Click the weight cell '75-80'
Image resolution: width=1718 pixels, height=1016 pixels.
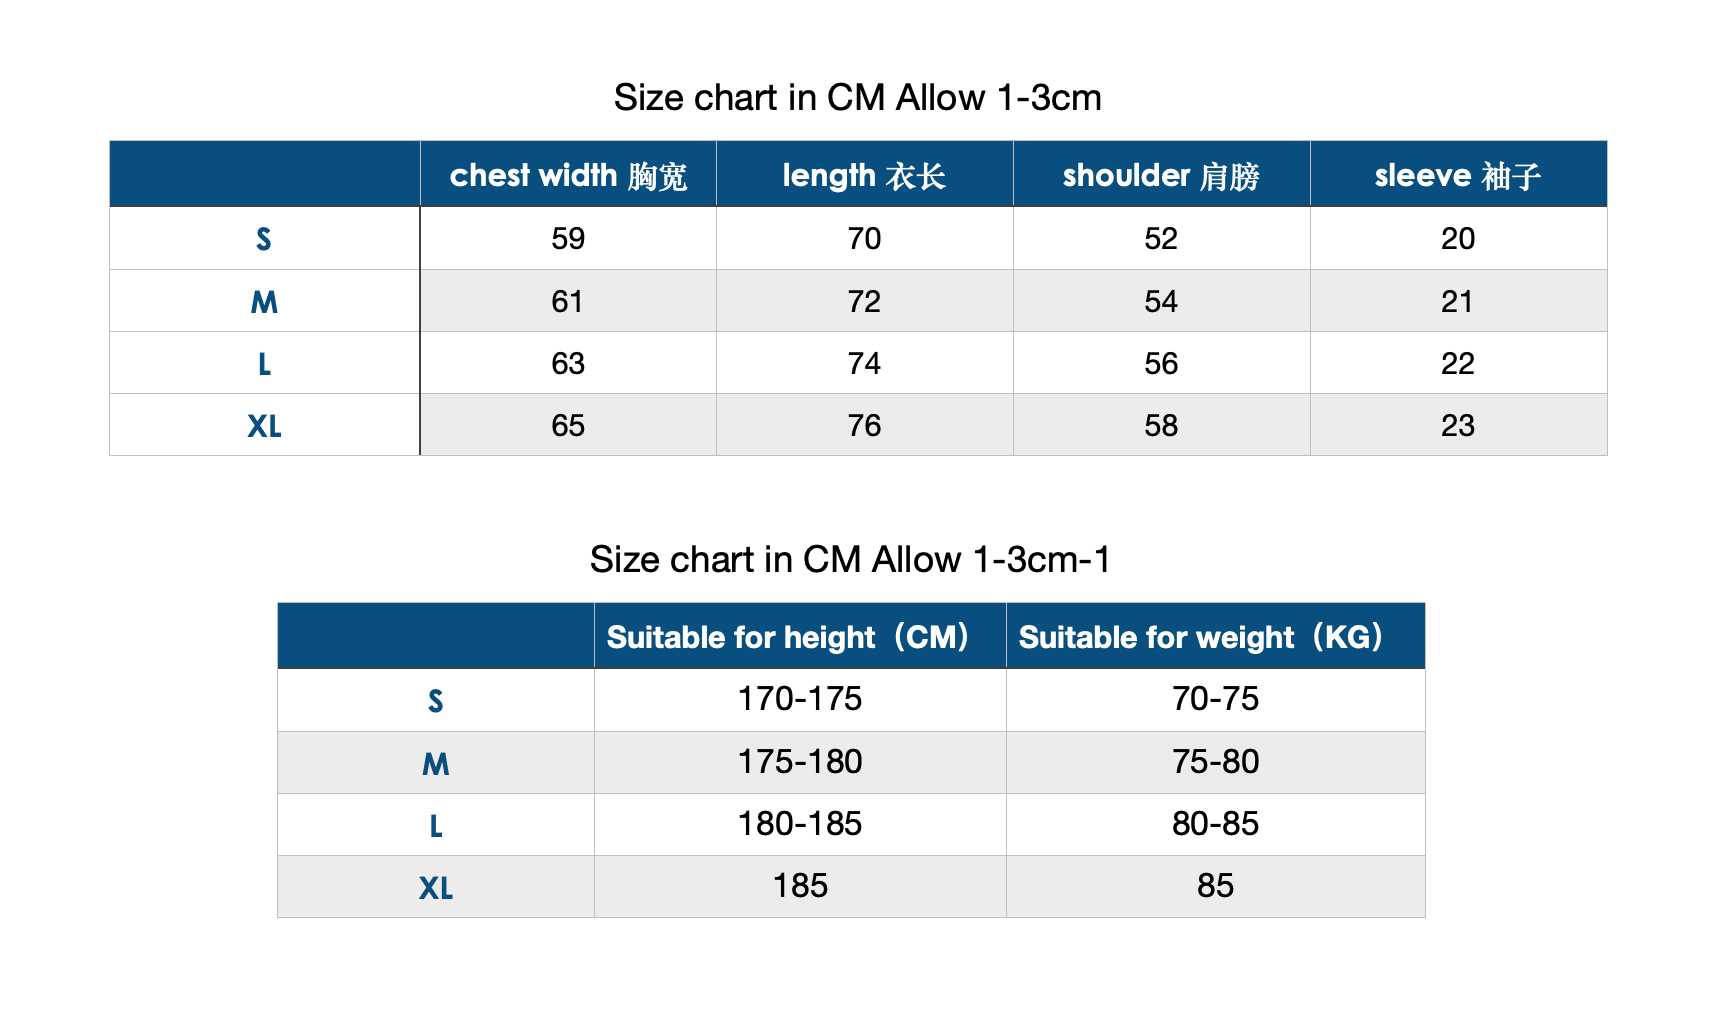[1215, 762]
